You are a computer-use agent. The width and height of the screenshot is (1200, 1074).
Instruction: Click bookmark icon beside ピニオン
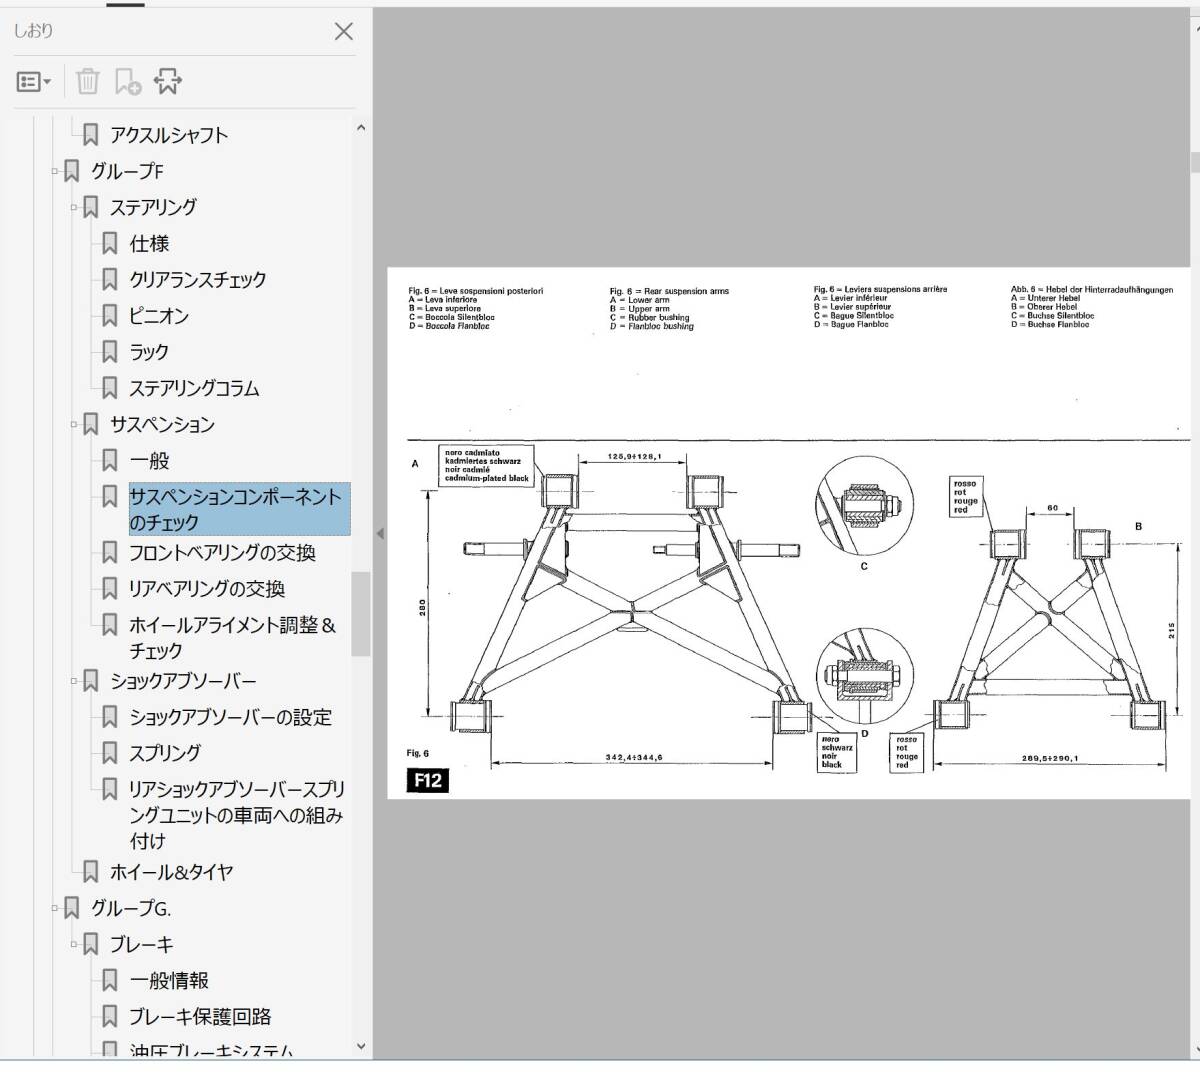pos(110,315)
